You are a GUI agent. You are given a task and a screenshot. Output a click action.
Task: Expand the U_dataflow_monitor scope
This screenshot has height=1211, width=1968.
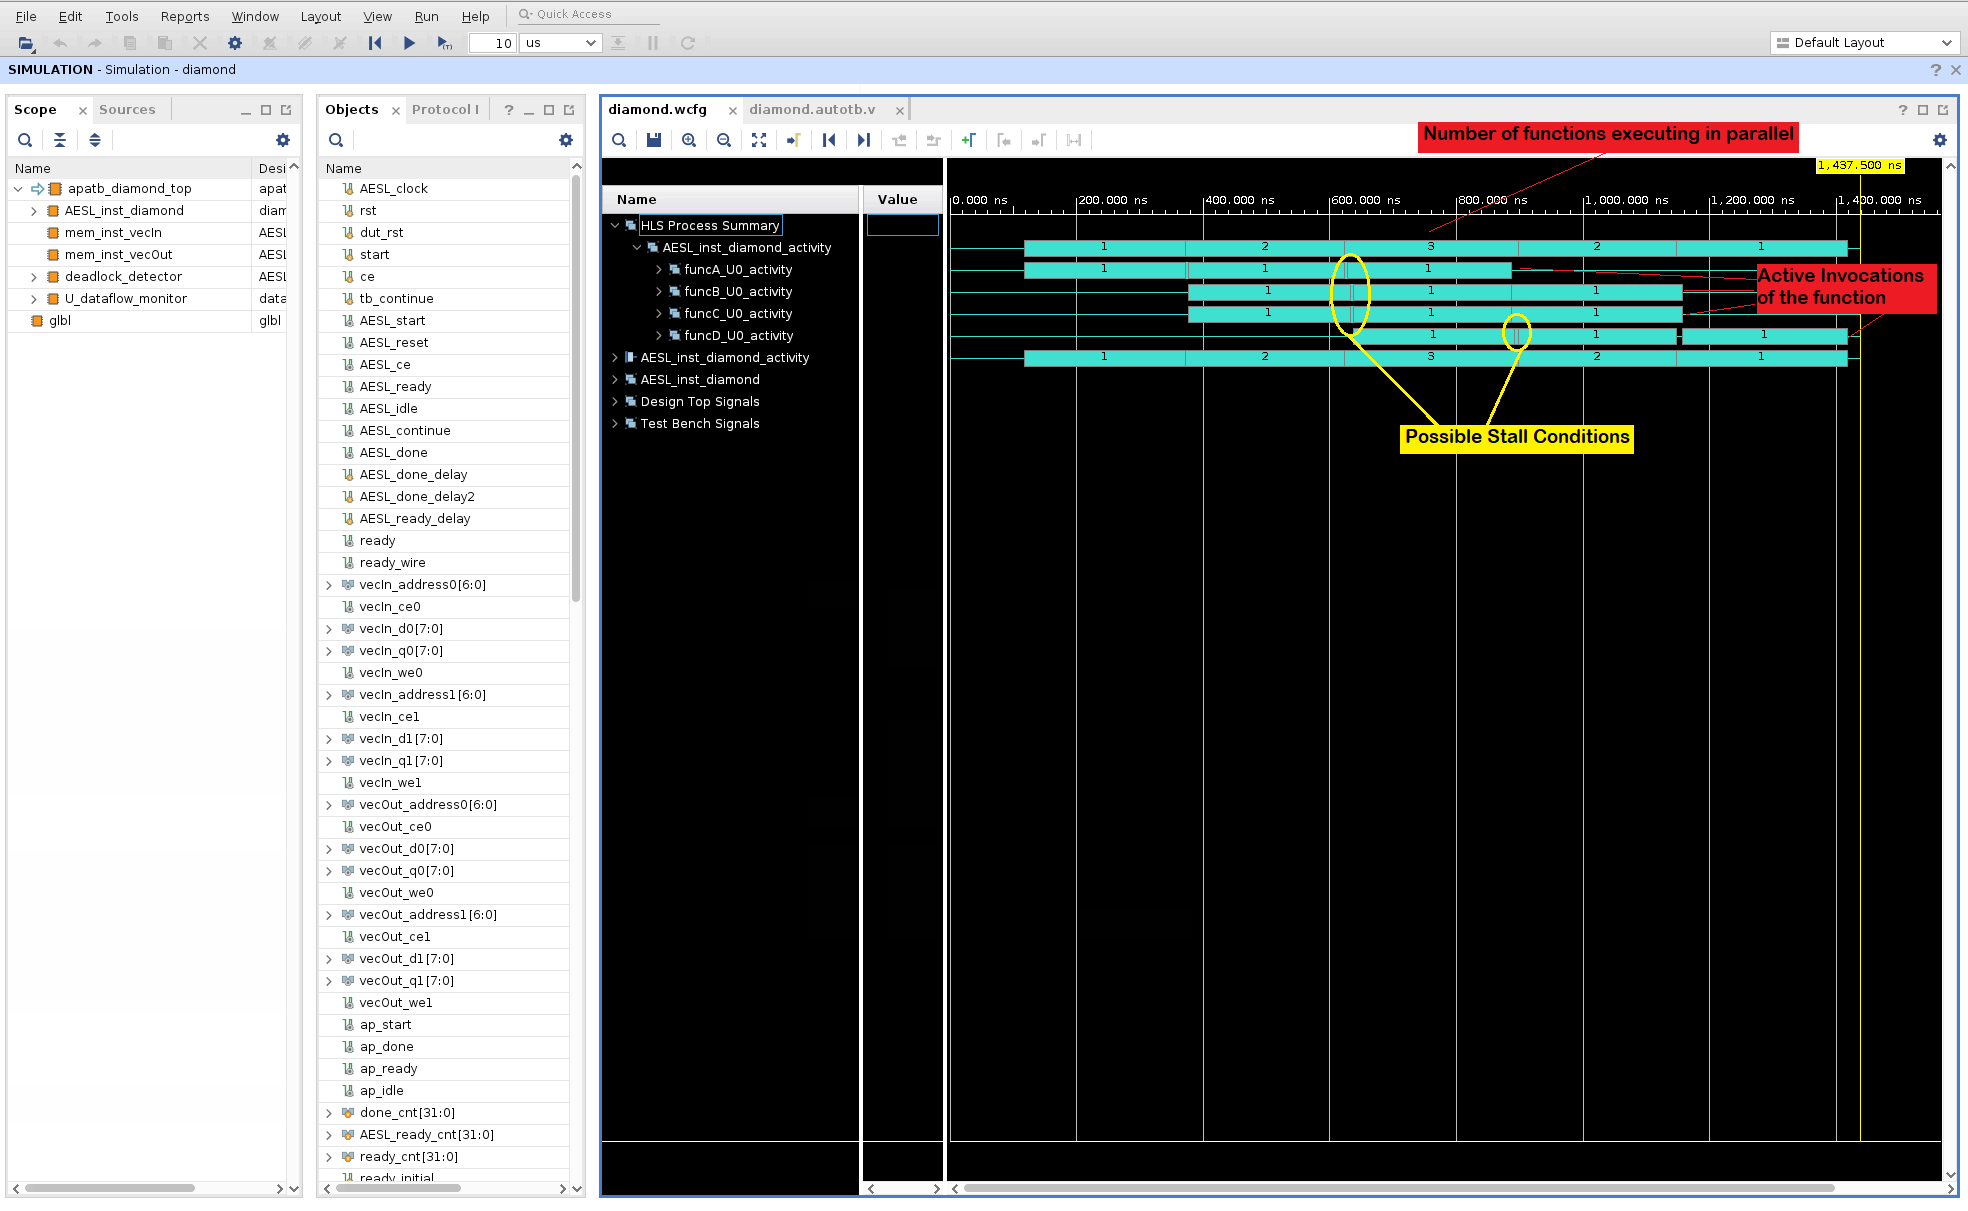(x=34, y=299)
